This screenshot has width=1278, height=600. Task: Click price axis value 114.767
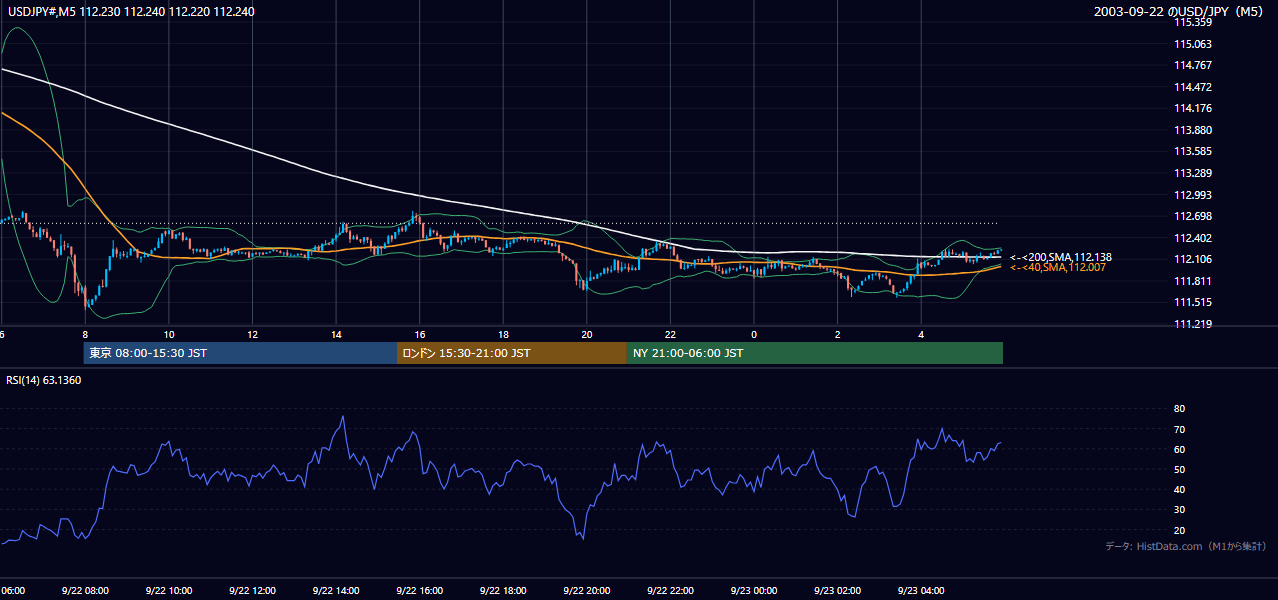coord(1192,65)
